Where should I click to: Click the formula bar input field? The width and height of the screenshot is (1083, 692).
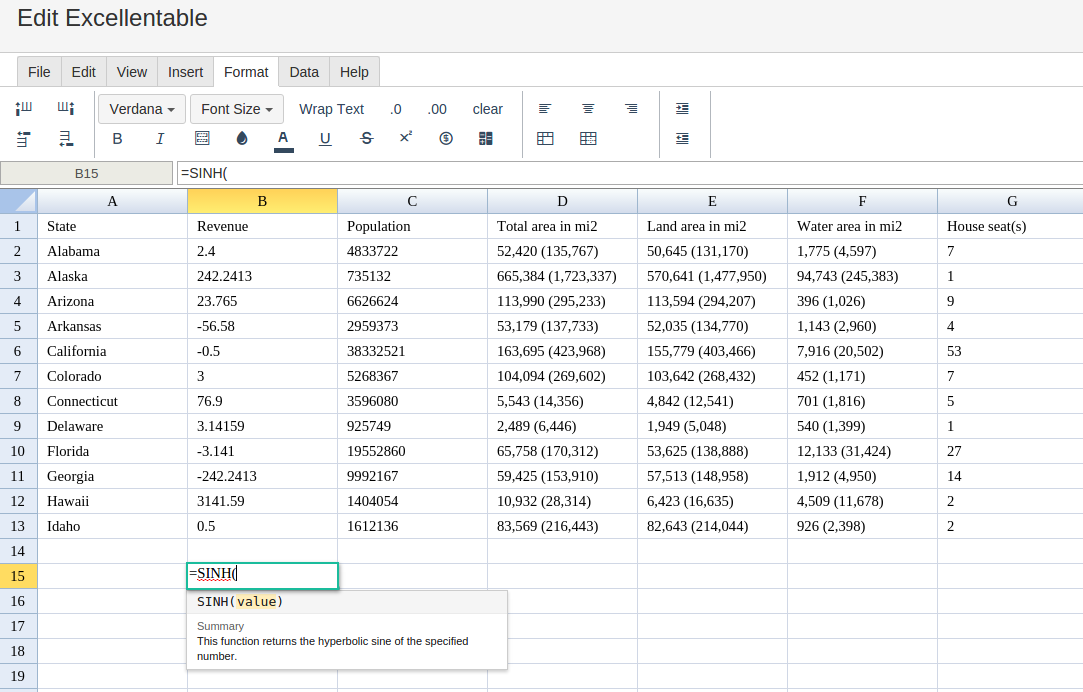628,173
